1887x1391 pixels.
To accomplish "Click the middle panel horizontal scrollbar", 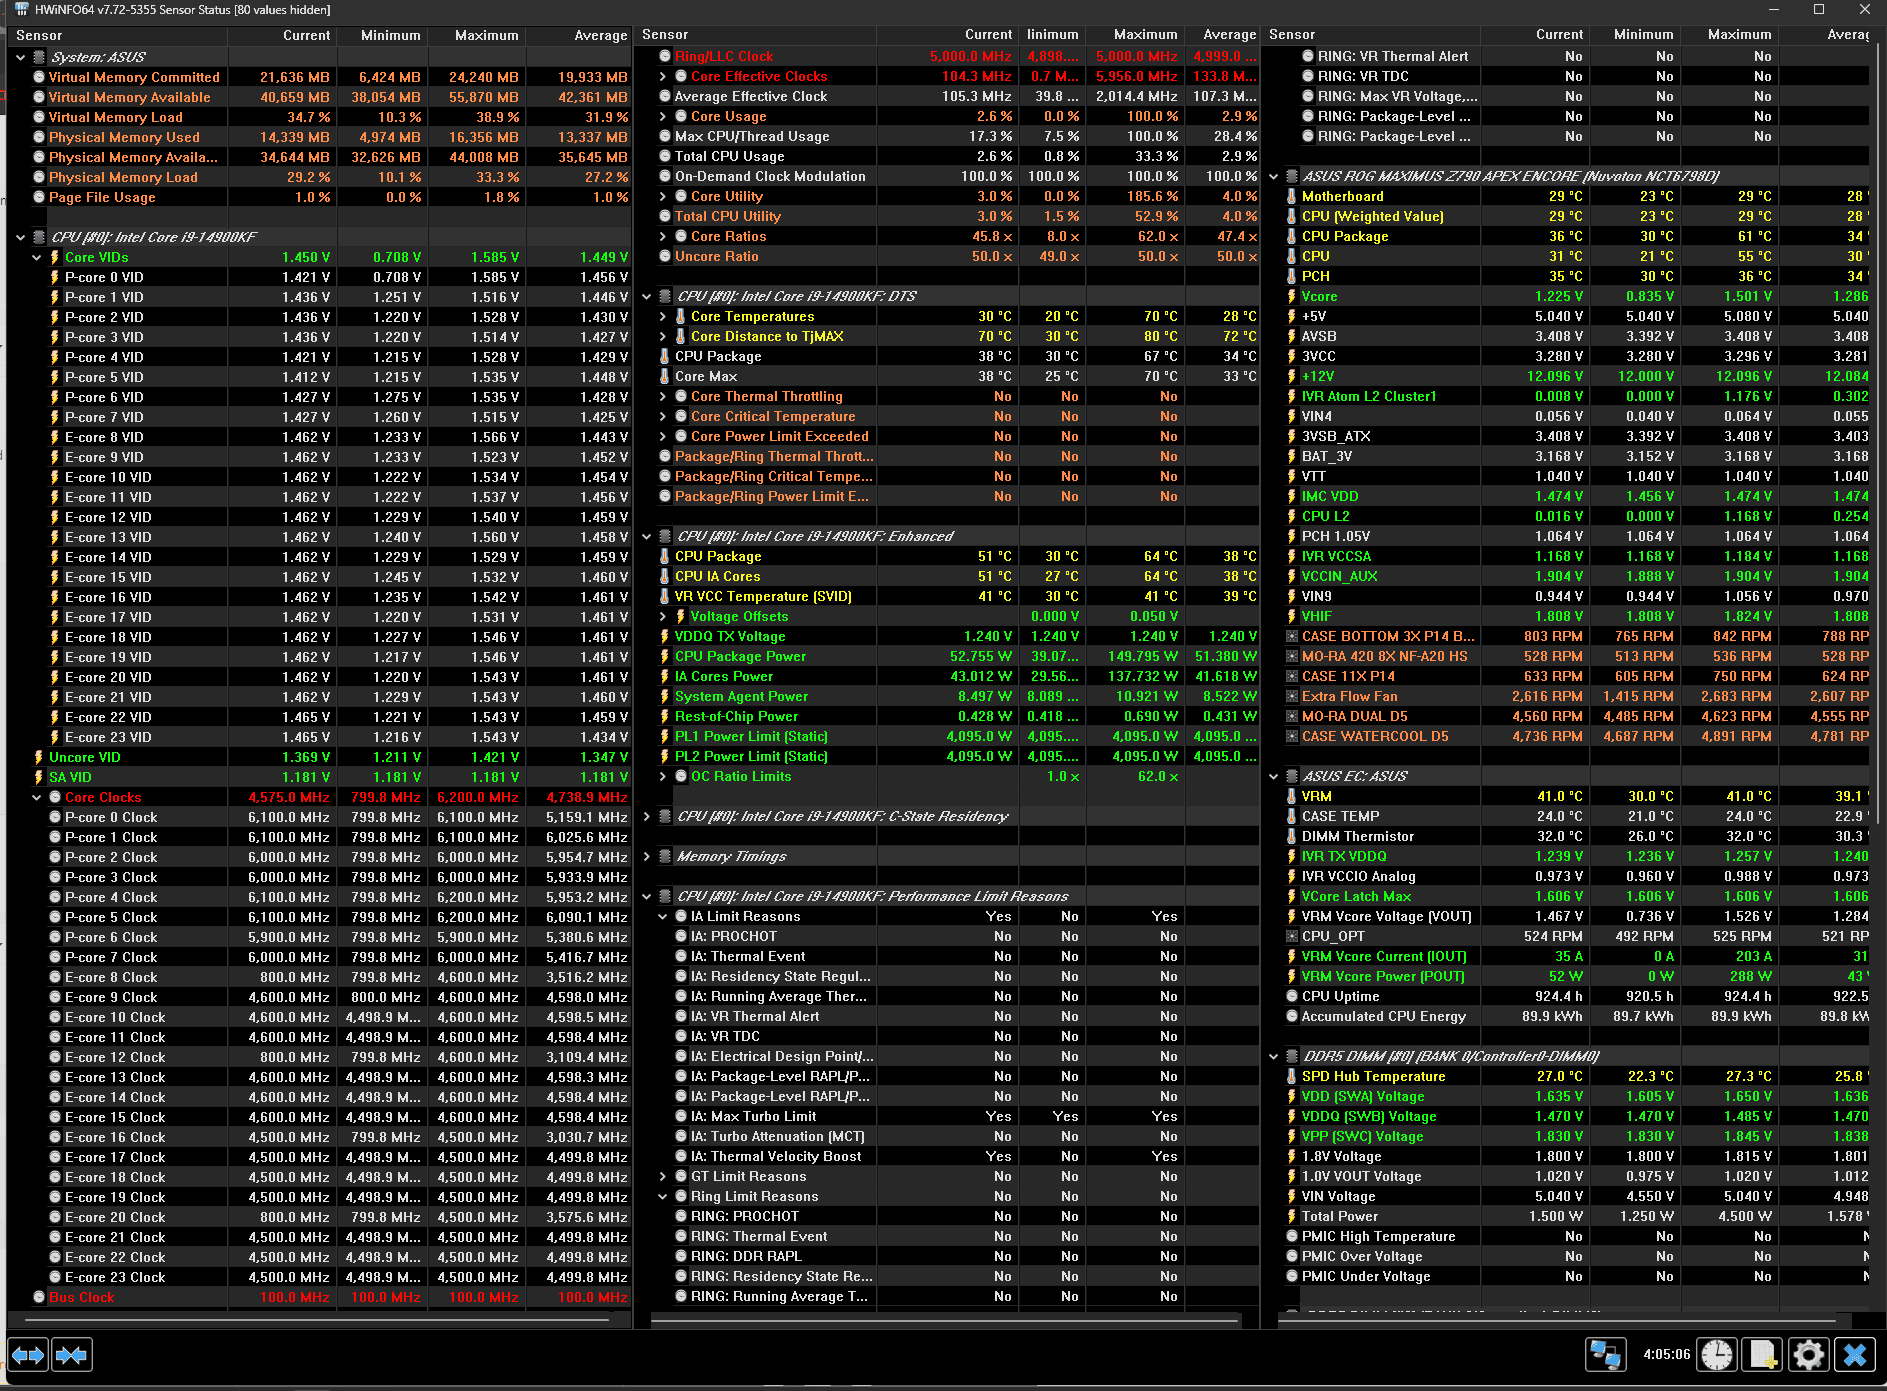I will (945, 1320).
